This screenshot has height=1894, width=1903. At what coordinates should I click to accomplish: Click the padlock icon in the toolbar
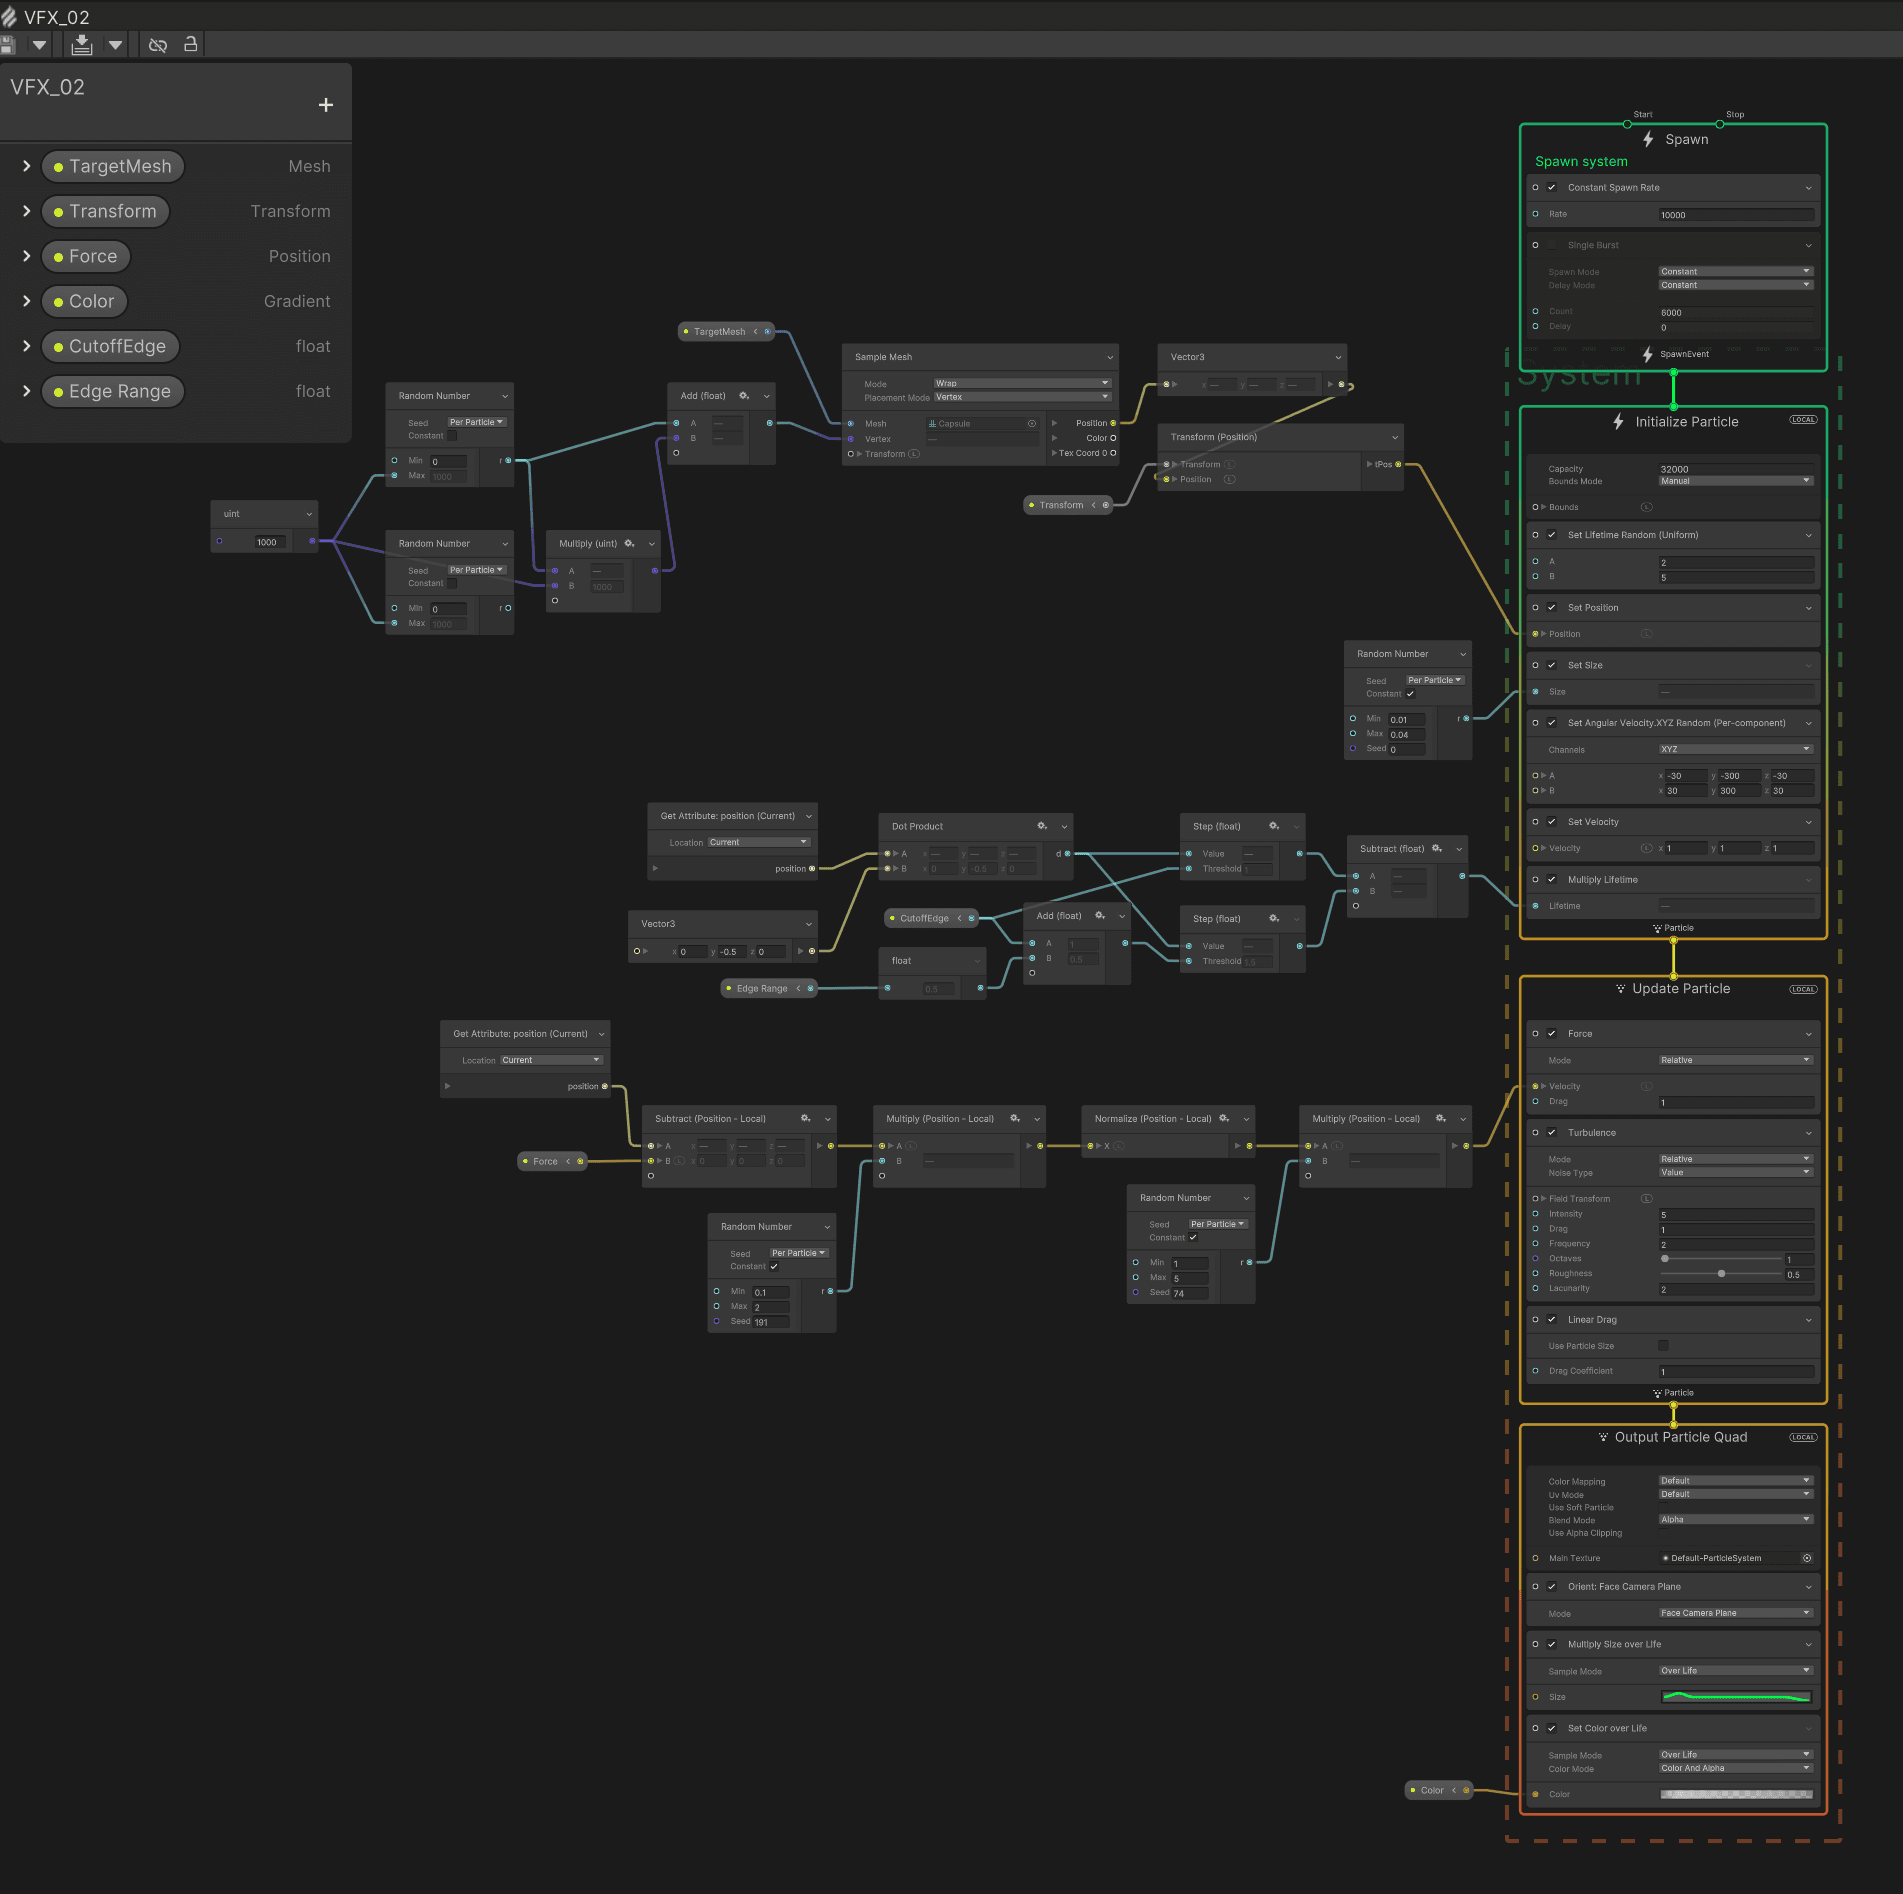pyautogui.click(x=190, y=44)
